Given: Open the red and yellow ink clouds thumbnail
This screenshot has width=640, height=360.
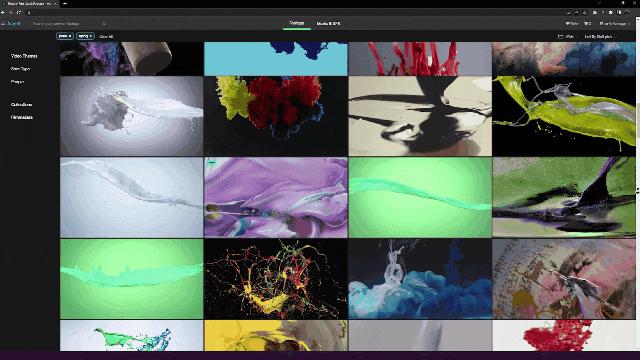Looking at the screenshot, I should click(276, 116).
